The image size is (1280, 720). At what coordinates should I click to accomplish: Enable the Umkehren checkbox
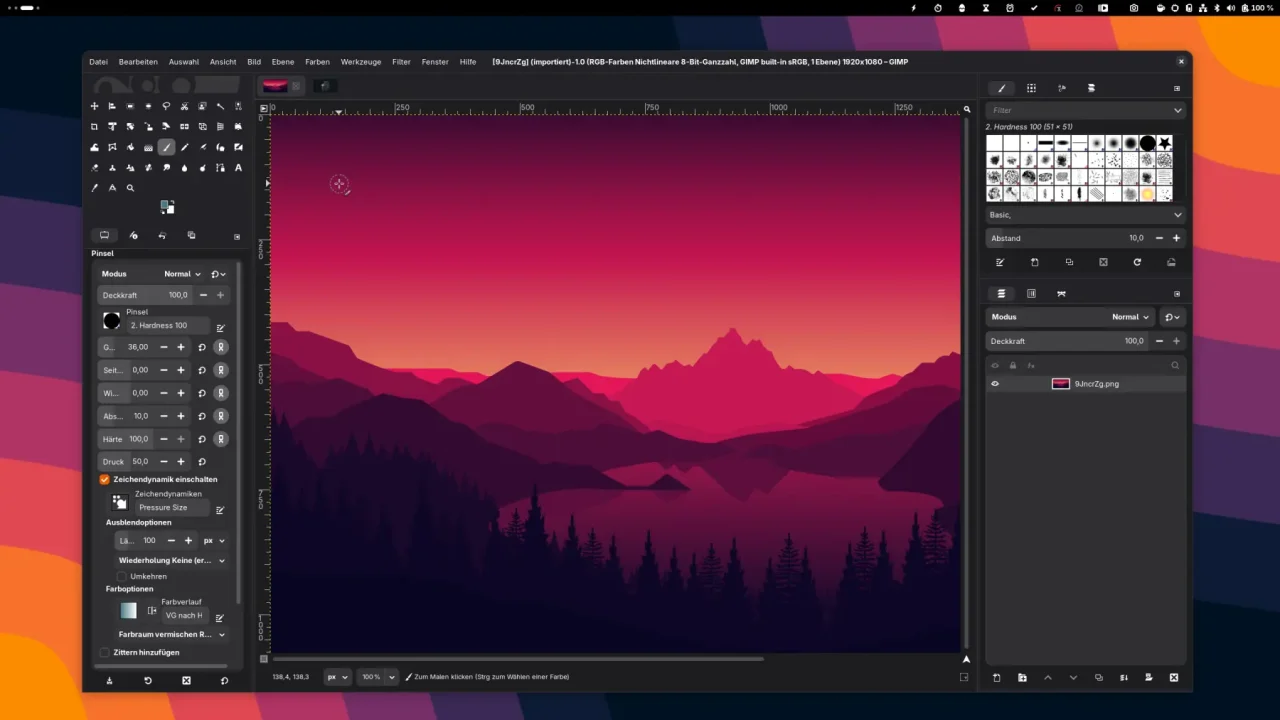point(124,576)
